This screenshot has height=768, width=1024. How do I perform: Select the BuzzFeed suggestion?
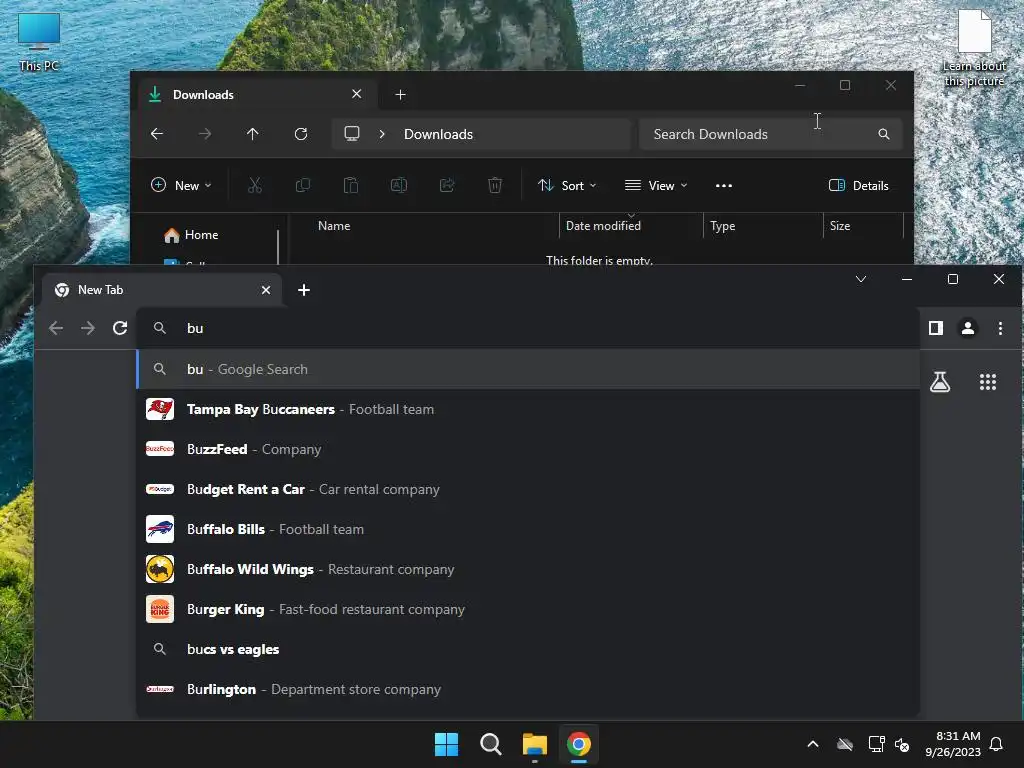click(528, 449)
